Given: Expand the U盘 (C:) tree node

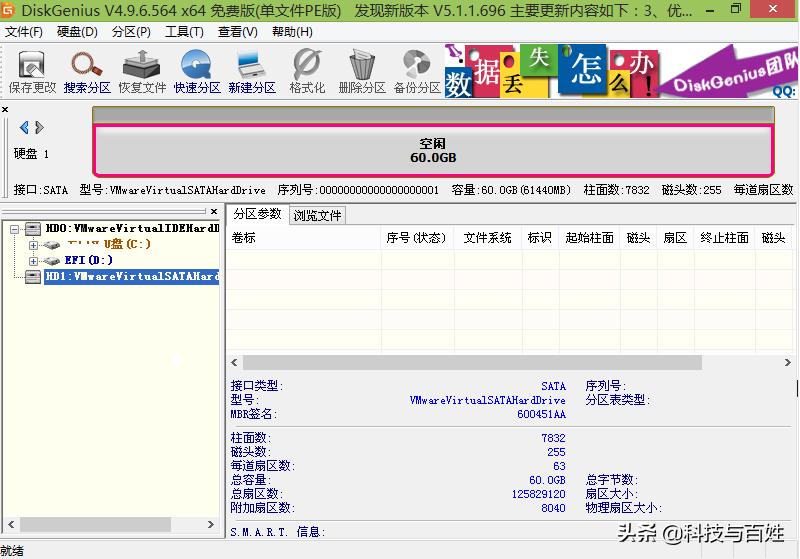Looking at the screenshot, I should click(x=33, y=245).
